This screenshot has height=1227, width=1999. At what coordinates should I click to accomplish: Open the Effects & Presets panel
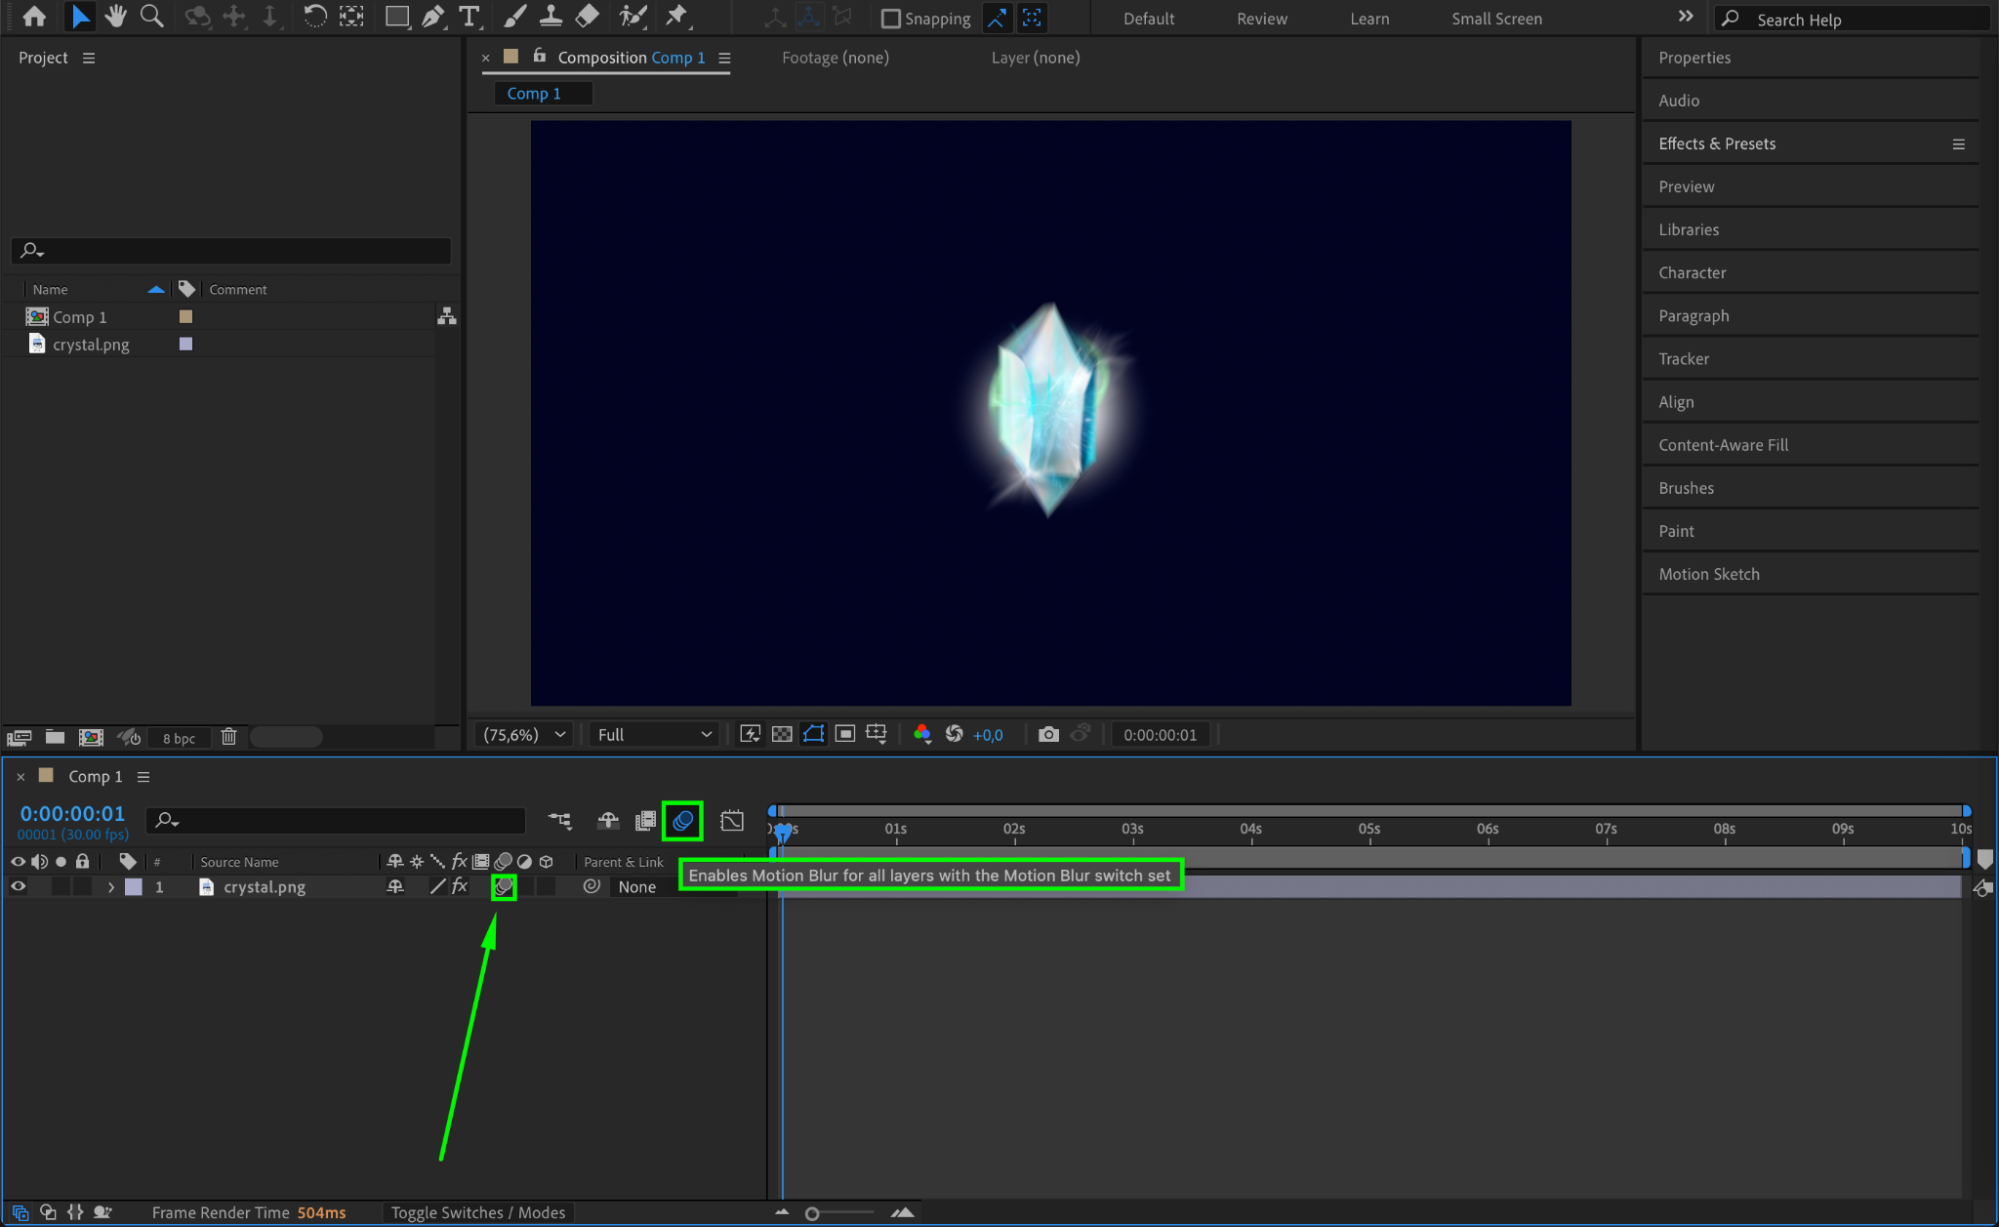tap(1716, 144)
